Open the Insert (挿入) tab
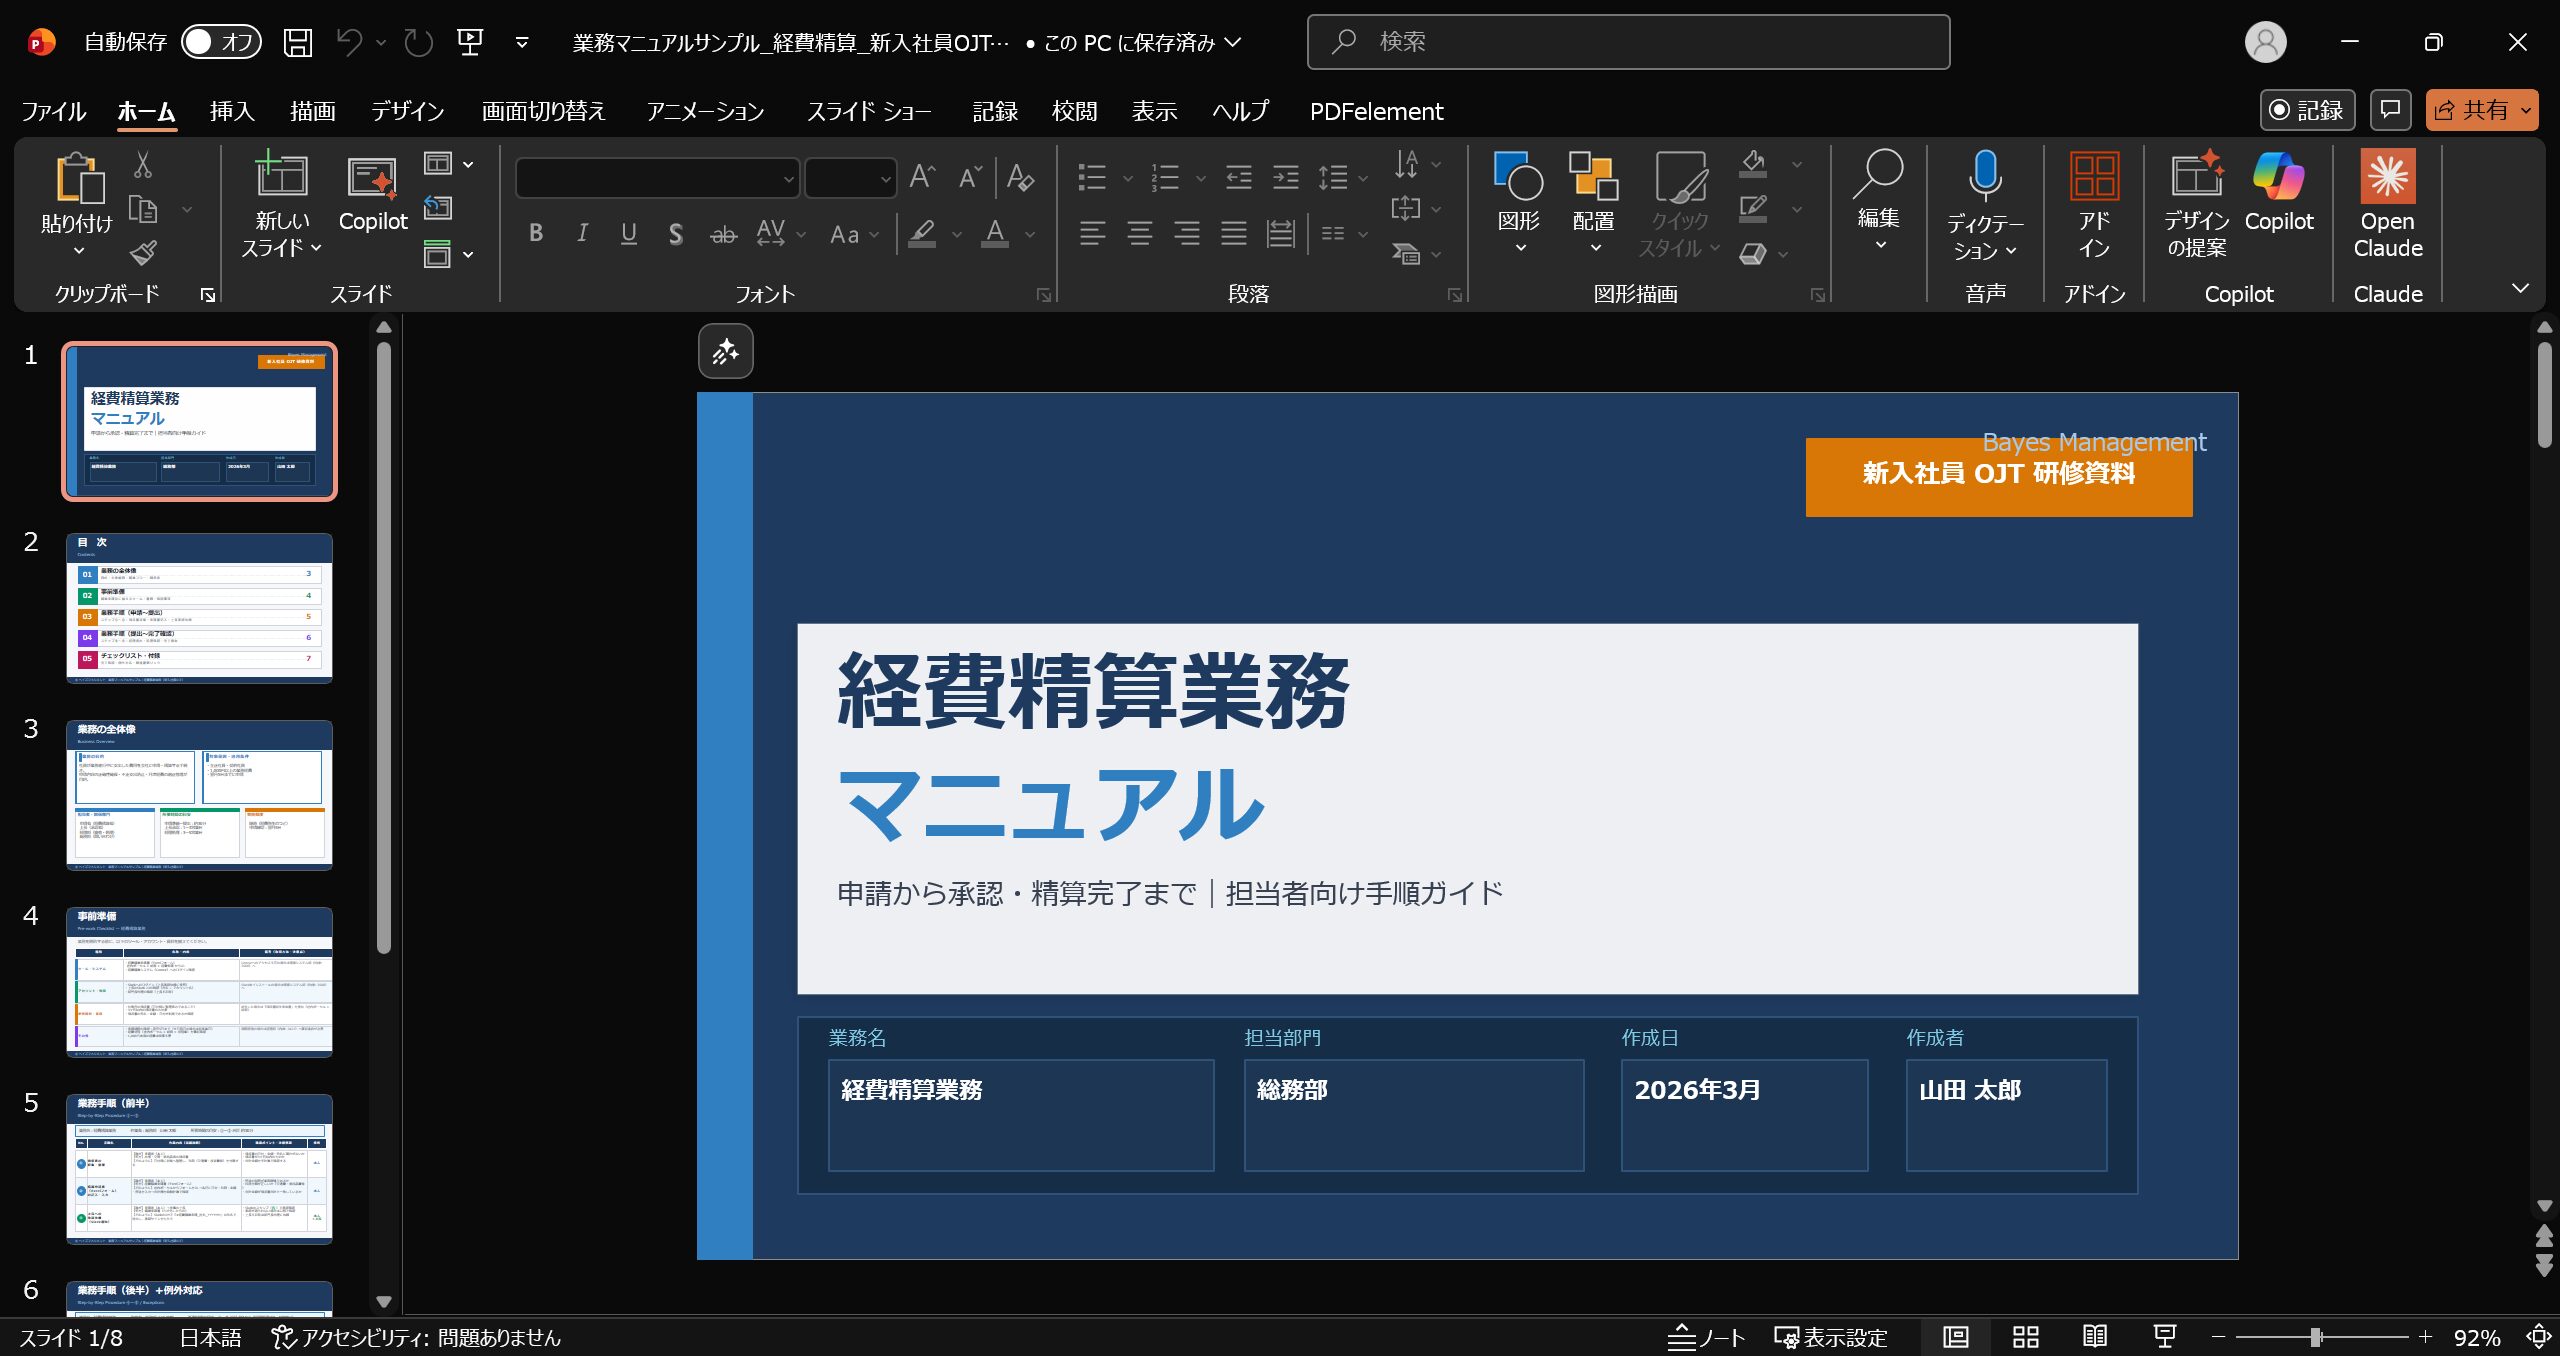This screenshot has height=1356, width=2560. point(232,111)
